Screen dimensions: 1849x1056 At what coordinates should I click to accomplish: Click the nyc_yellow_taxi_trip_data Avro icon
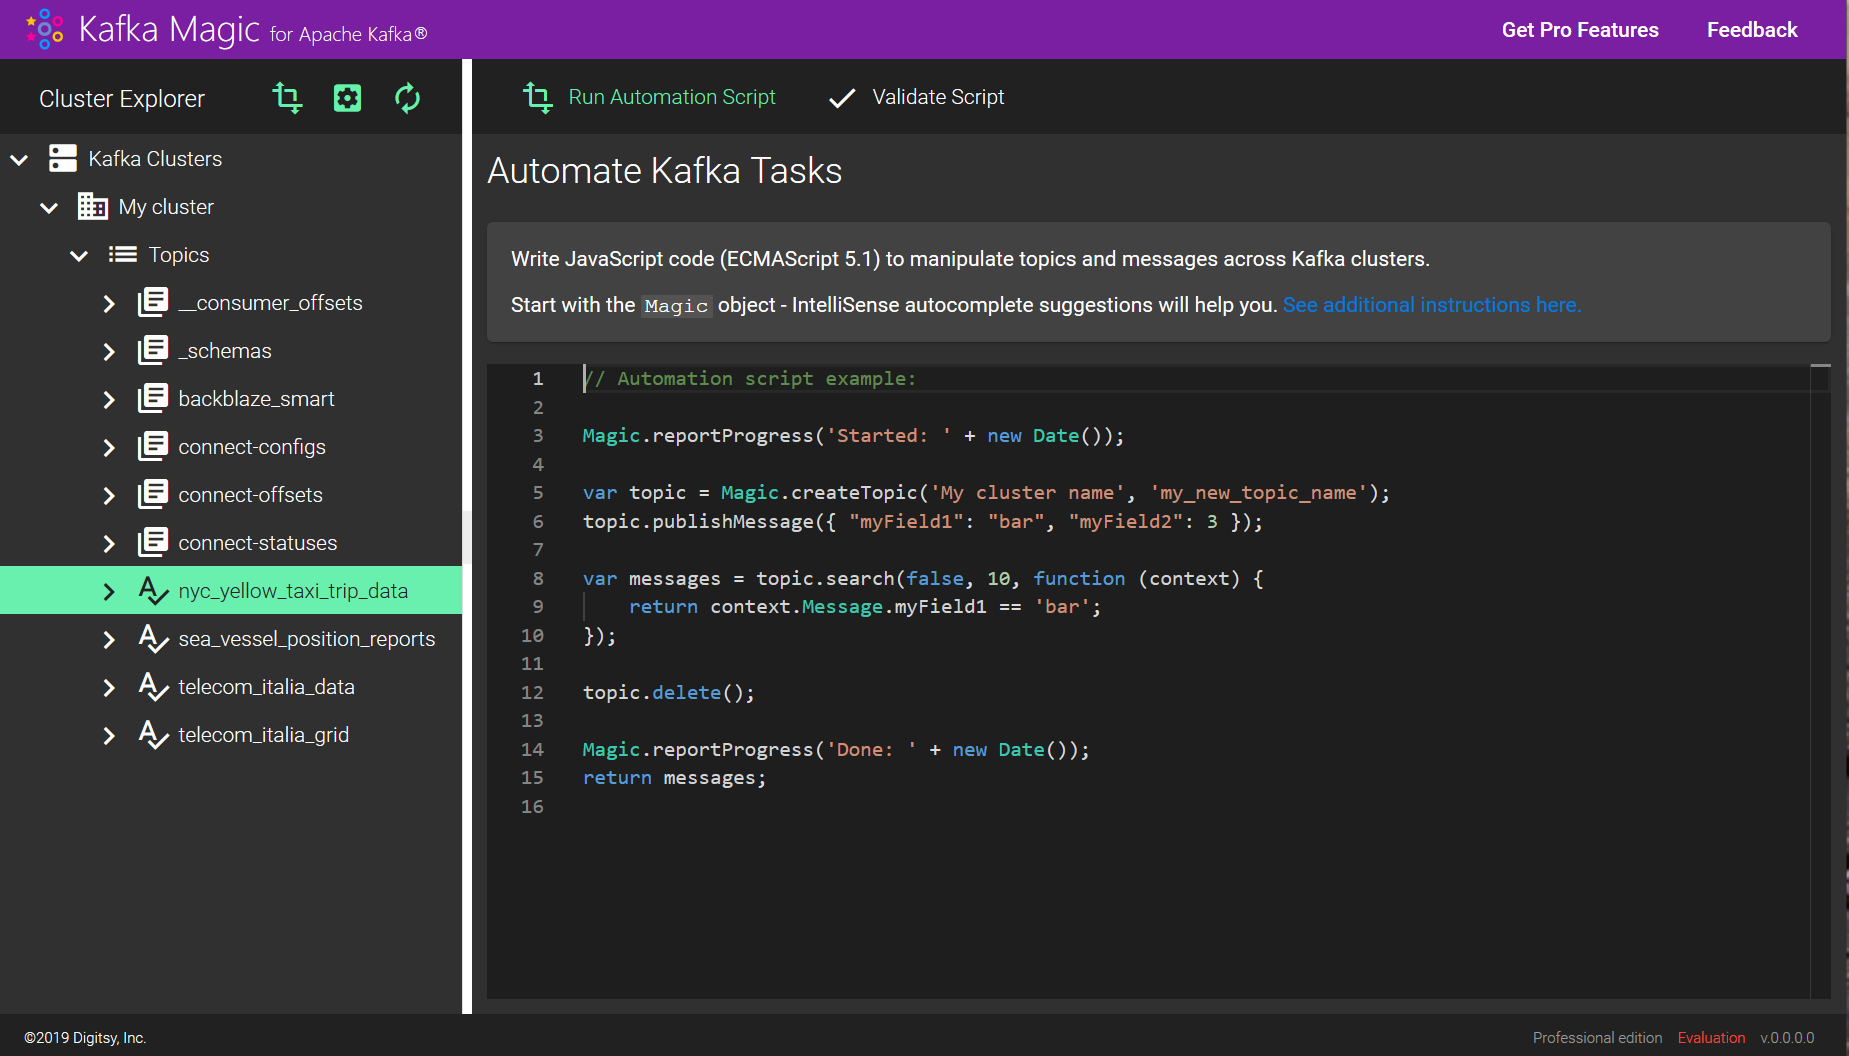pyautogui.click(x=153, y=591)
